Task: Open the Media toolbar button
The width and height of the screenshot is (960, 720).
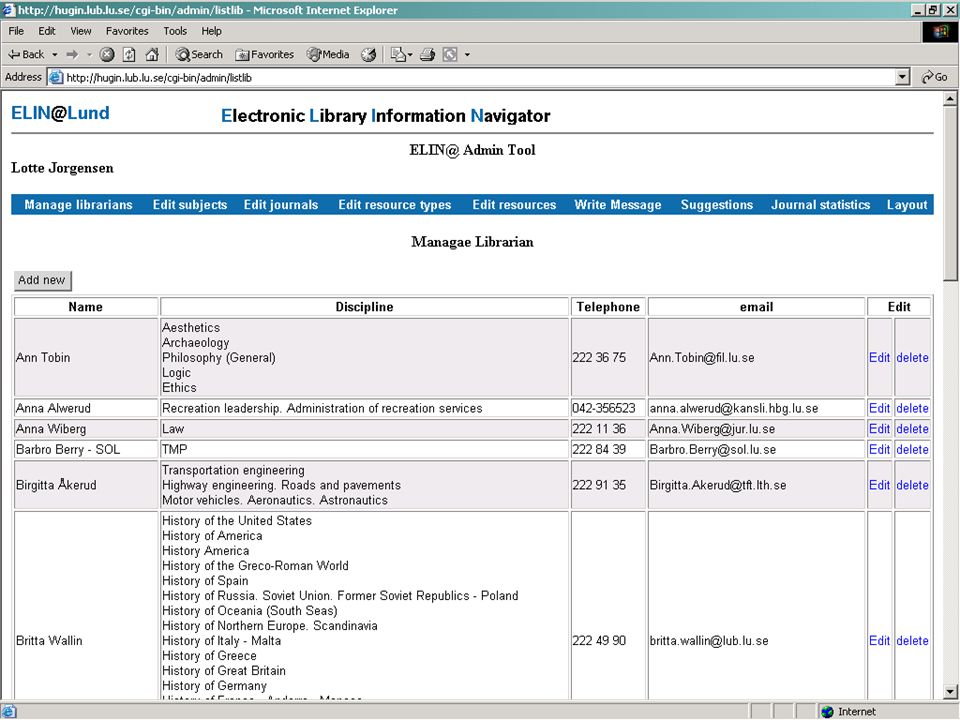Action: coord(328,54)
